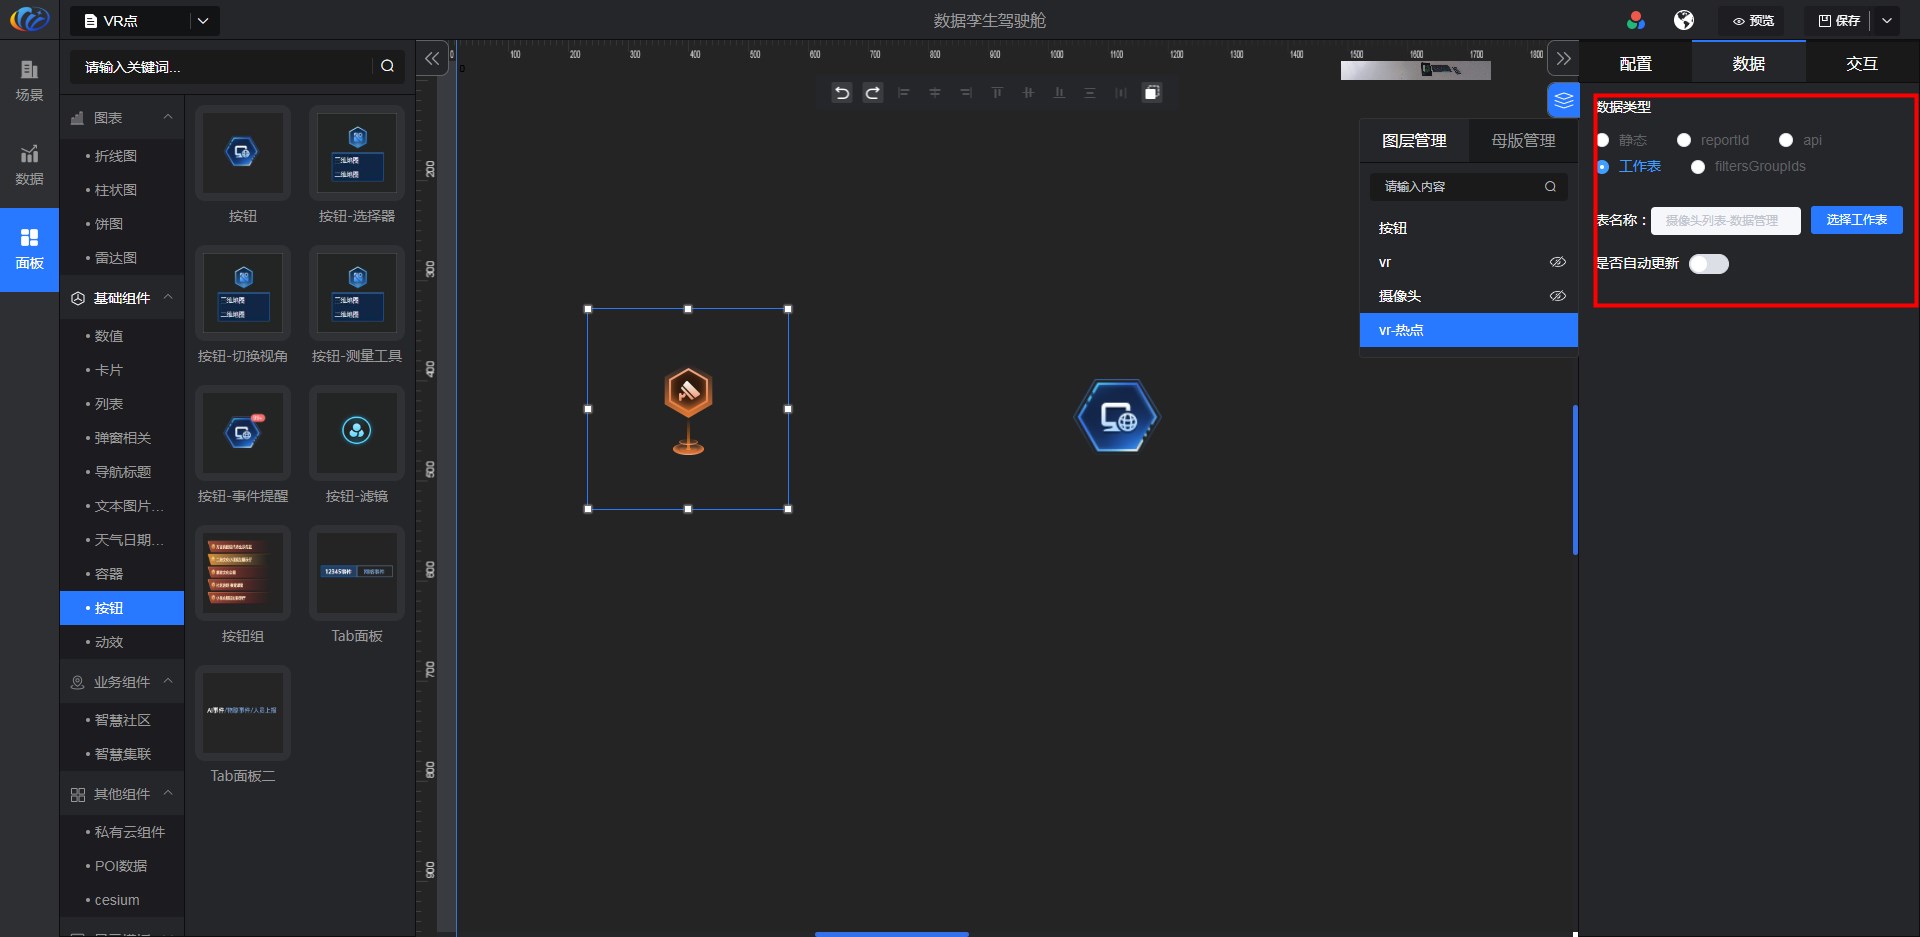Click the redo arrow in canvas toolbar
The width and height of the screenshot is (1920, 937).
point(873,93)
